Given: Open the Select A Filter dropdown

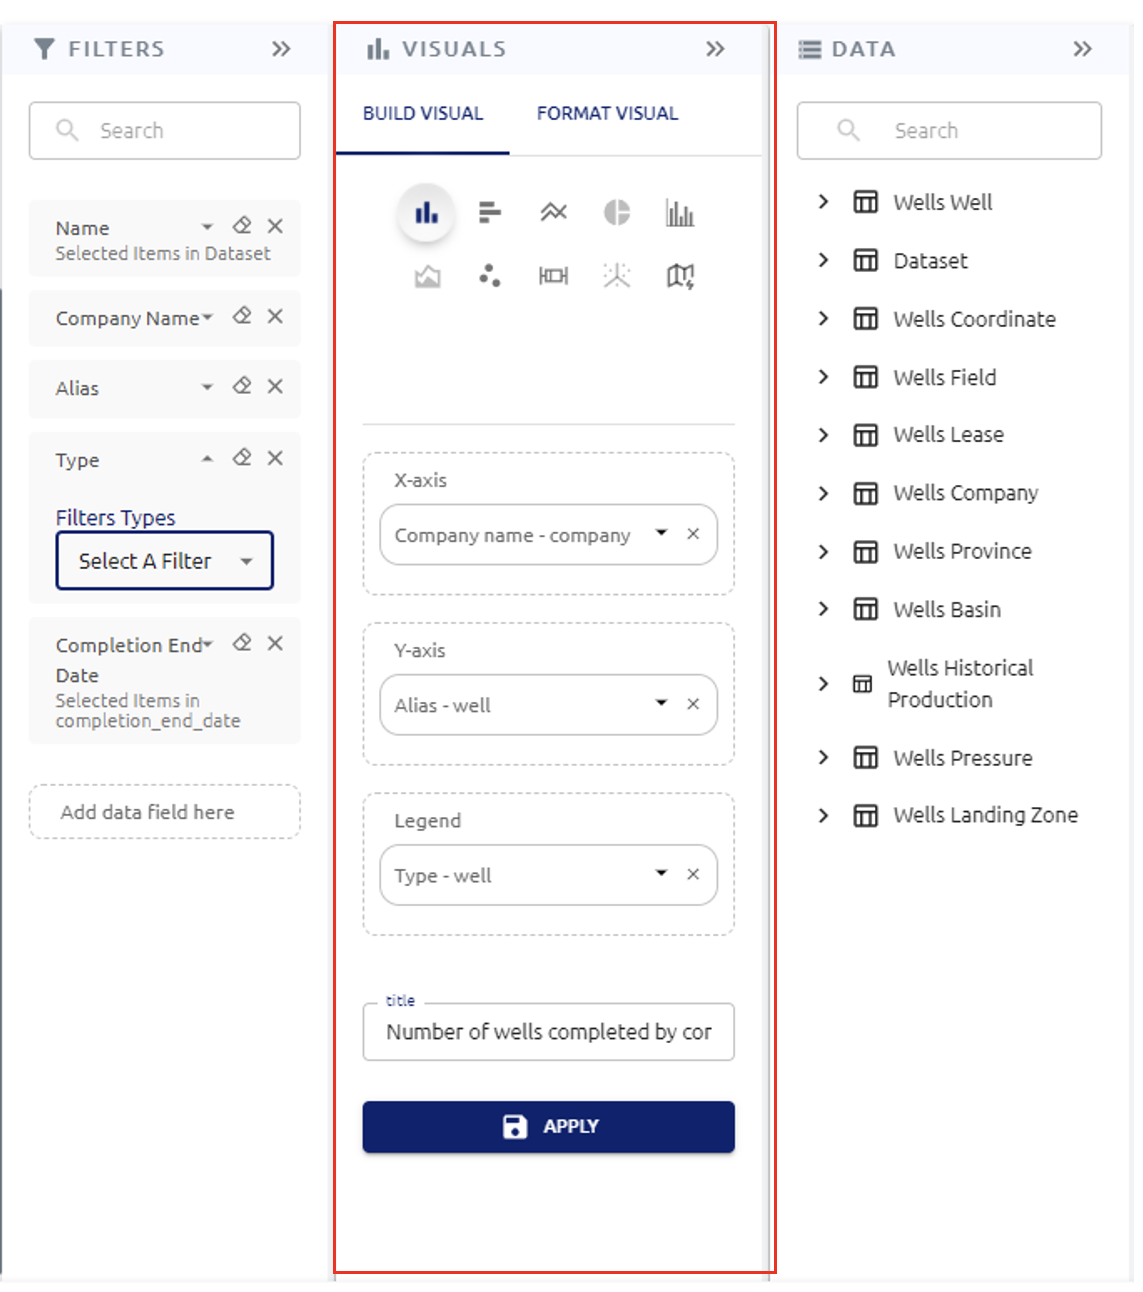Looking at the screenshot, I should [165, 561].
